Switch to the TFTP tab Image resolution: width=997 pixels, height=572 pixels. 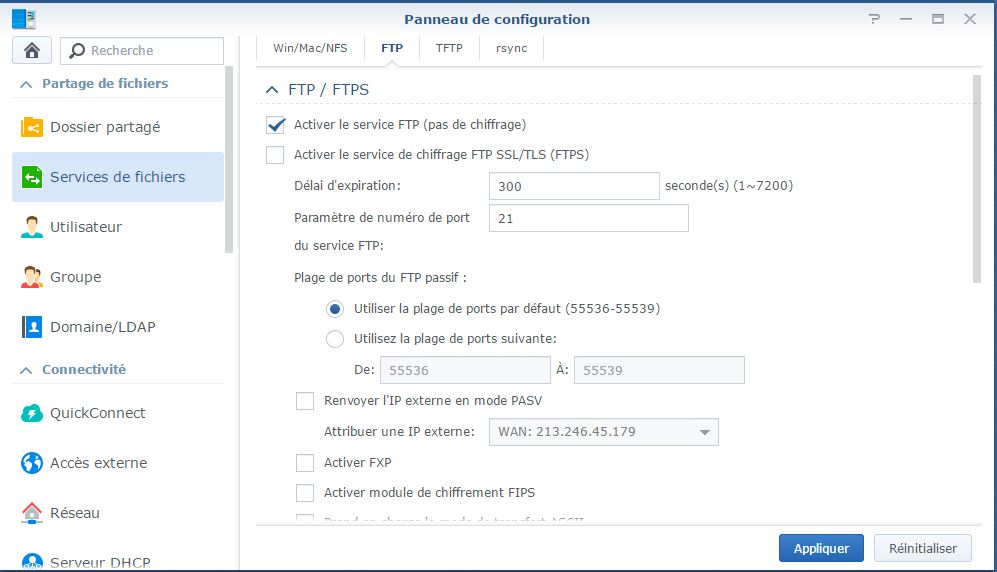[x=449, y=48]
